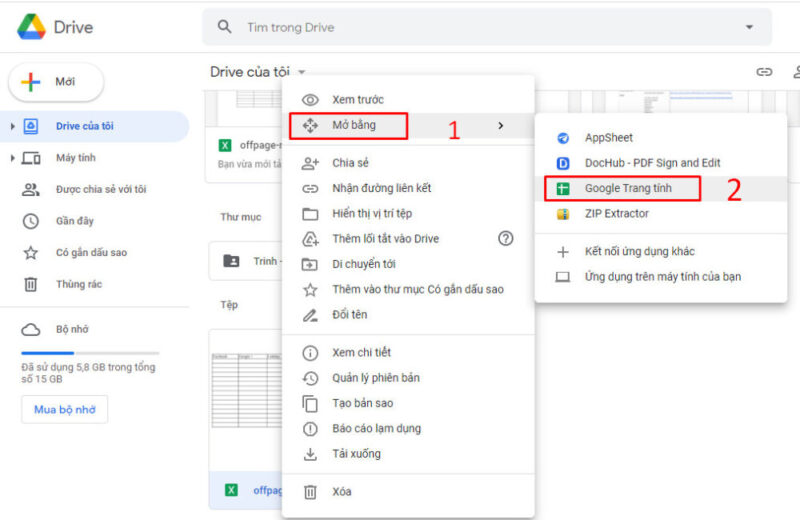Image resolution: width=800 pixels, height=520 pixels.
Task: Click the star icon in sidebar
Action: coord(31,253)
